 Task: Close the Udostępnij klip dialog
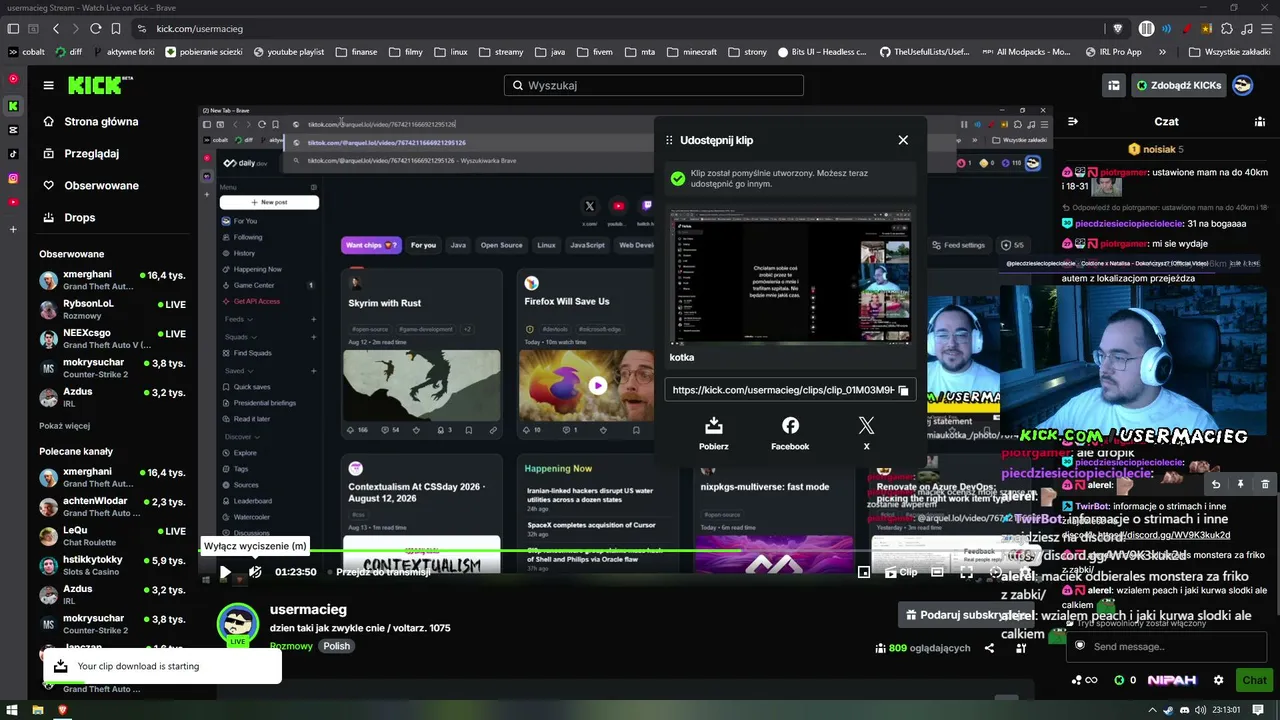[x=903, y=140]
